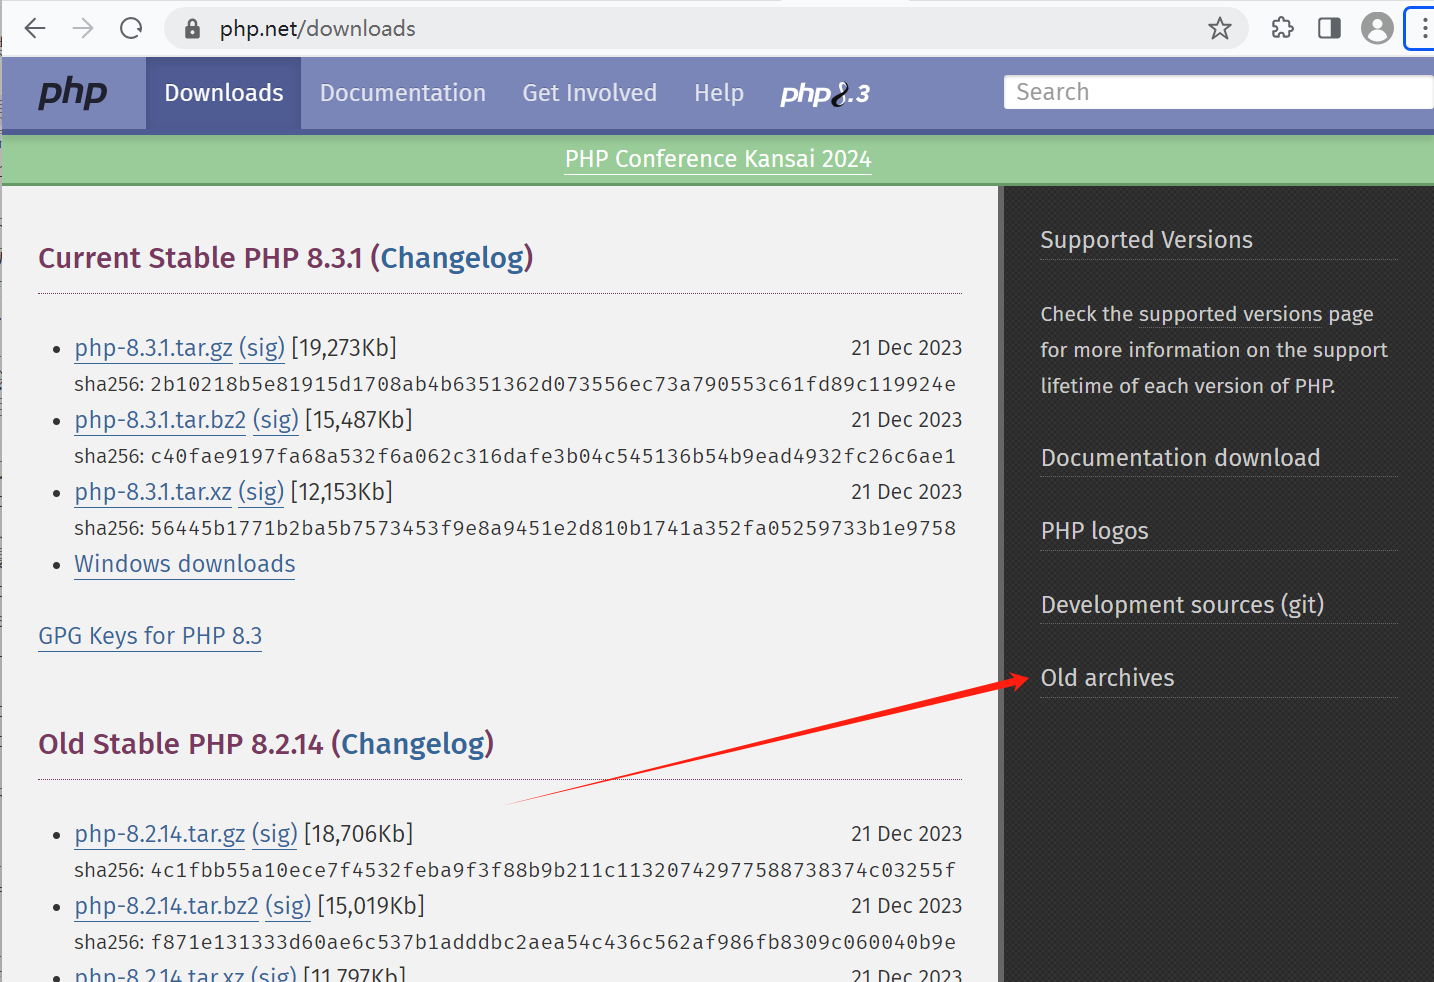Click the browser forward arrow
Image resolution: width=1434 pixels, height=982 pixels.
click(x=83, y=28)
